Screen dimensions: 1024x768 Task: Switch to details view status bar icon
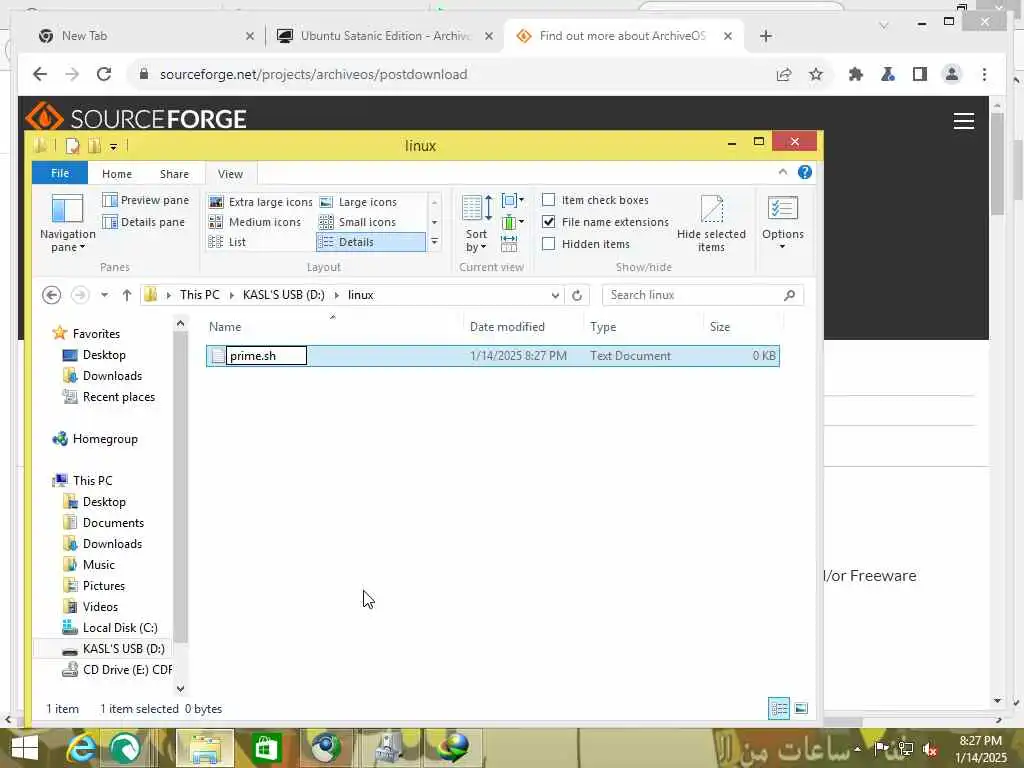tap(778, 709)
